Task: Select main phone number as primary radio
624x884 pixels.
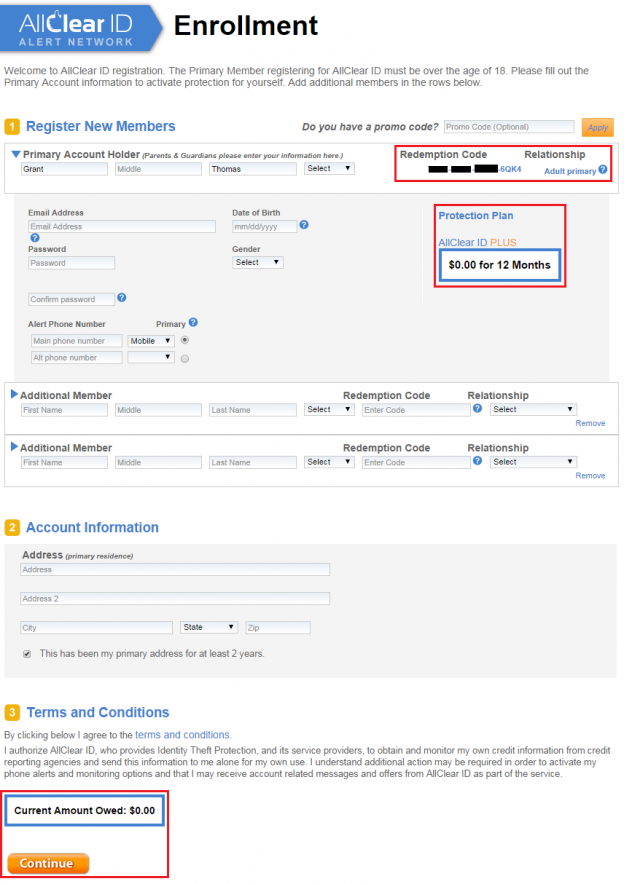Action: (185, 341)
